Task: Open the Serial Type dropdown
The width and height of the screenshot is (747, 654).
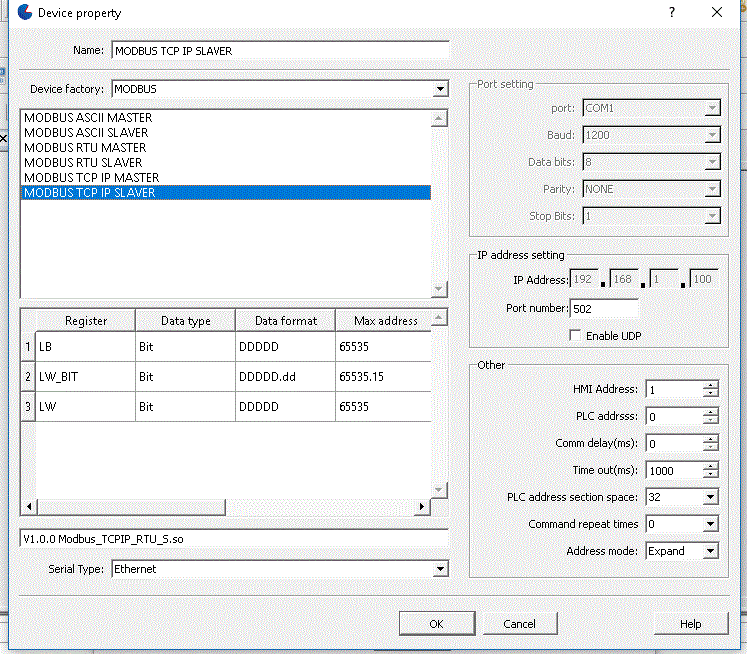Action: tap(440, 568)
